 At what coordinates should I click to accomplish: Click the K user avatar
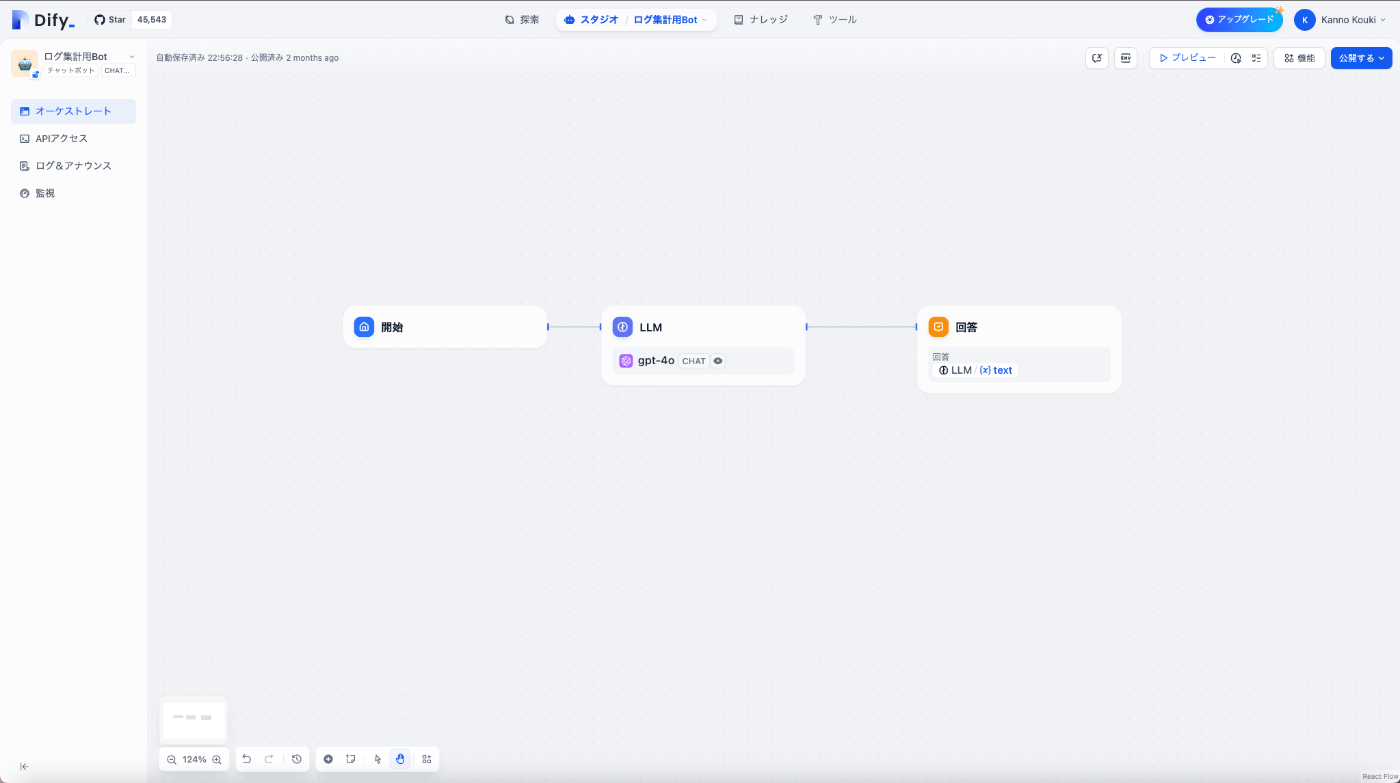coord(1304,20)
